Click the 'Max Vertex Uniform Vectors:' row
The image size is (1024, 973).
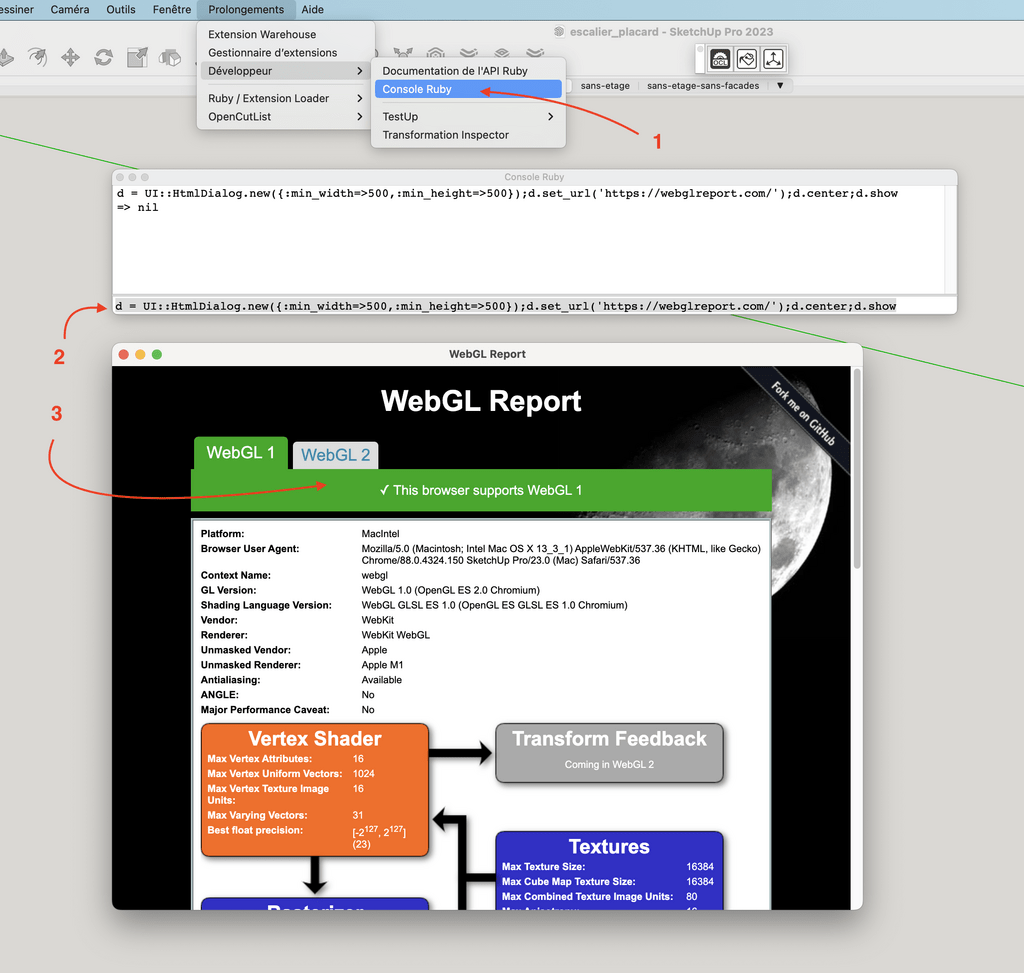(291, 774)
